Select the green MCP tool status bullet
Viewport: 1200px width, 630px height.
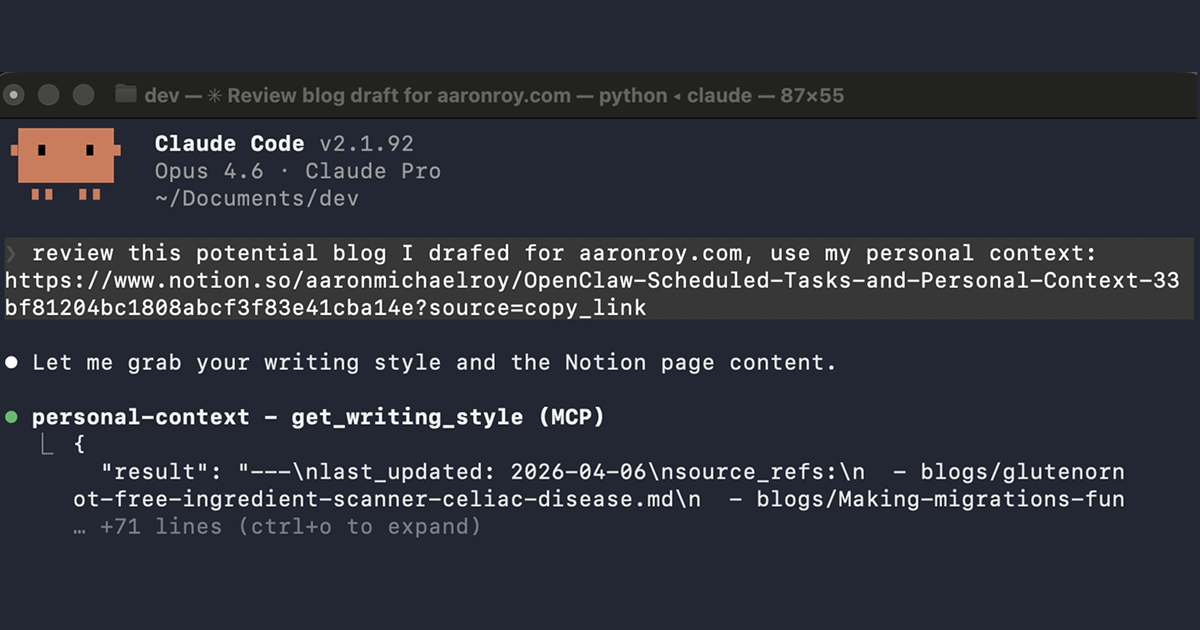coord(12,416)
